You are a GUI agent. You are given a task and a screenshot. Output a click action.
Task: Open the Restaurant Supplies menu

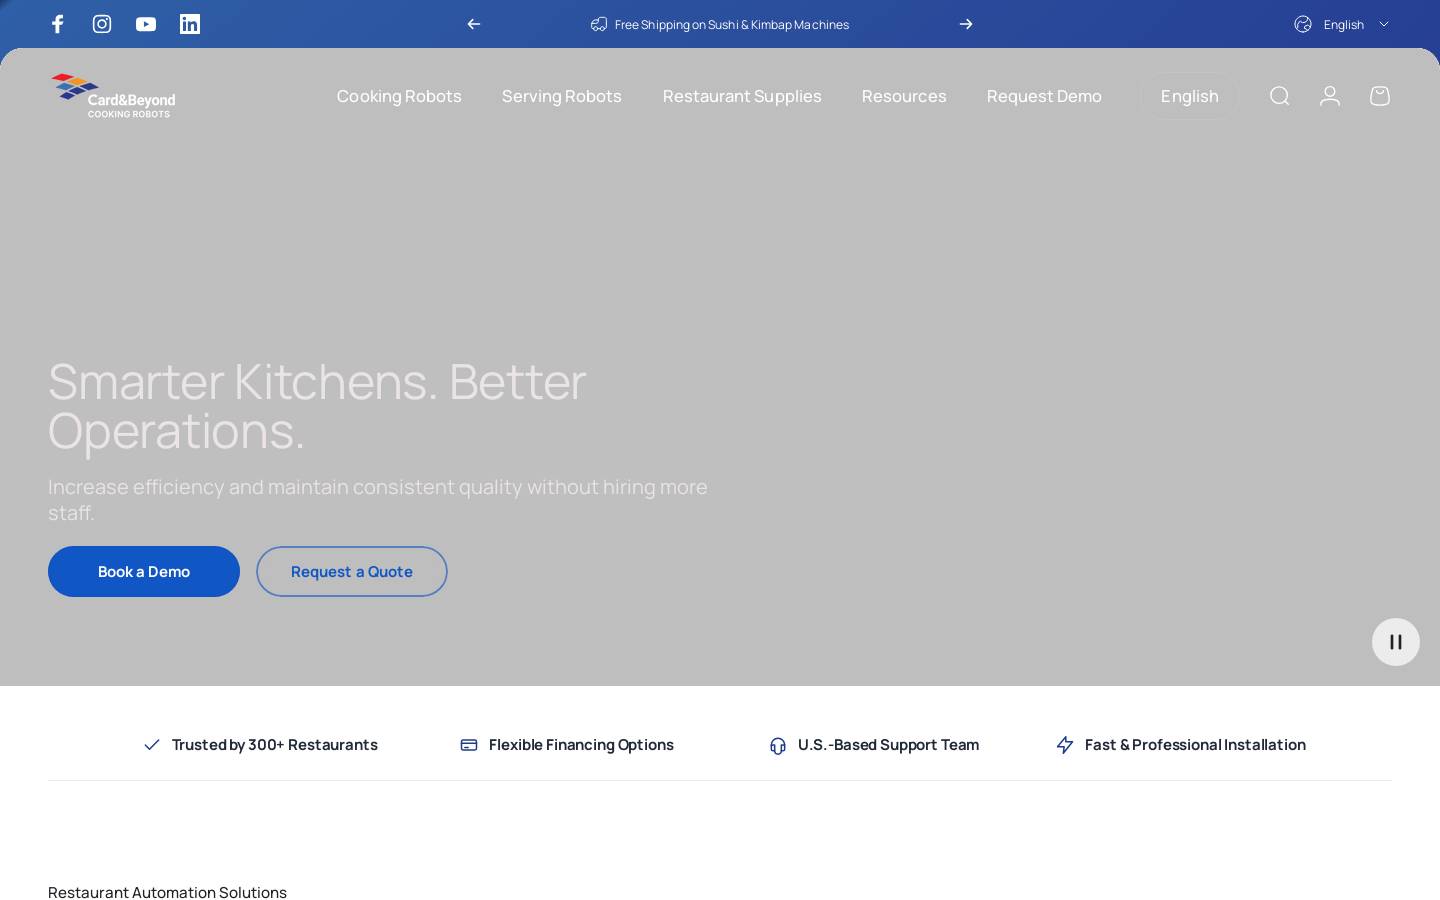[x=742, y=96]
